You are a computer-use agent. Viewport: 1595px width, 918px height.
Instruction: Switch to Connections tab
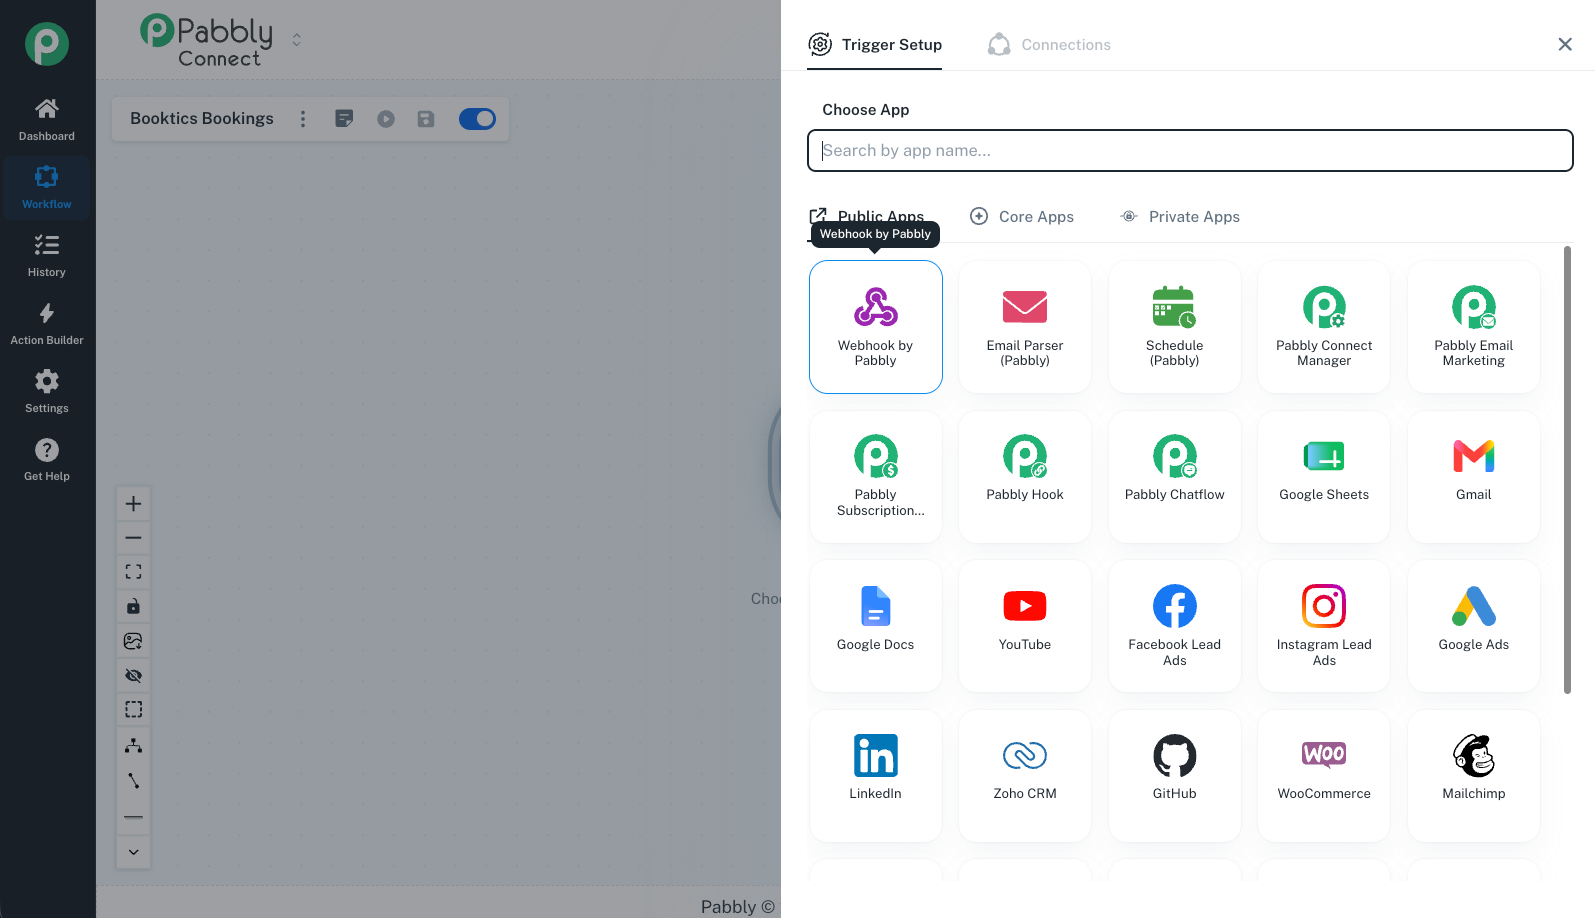(1049, 45)
